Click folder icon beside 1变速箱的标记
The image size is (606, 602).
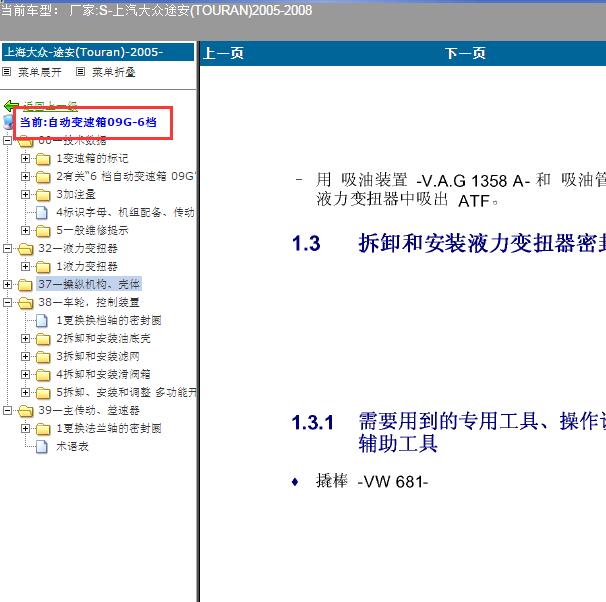43,158
